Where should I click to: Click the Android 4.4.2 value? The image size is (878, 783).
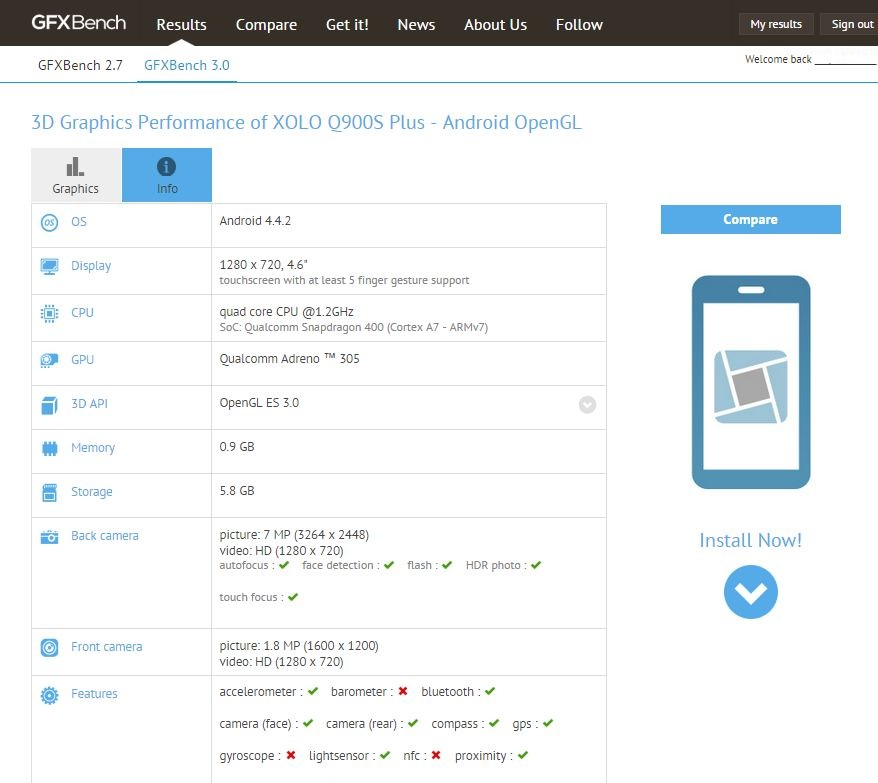(255, 221)
